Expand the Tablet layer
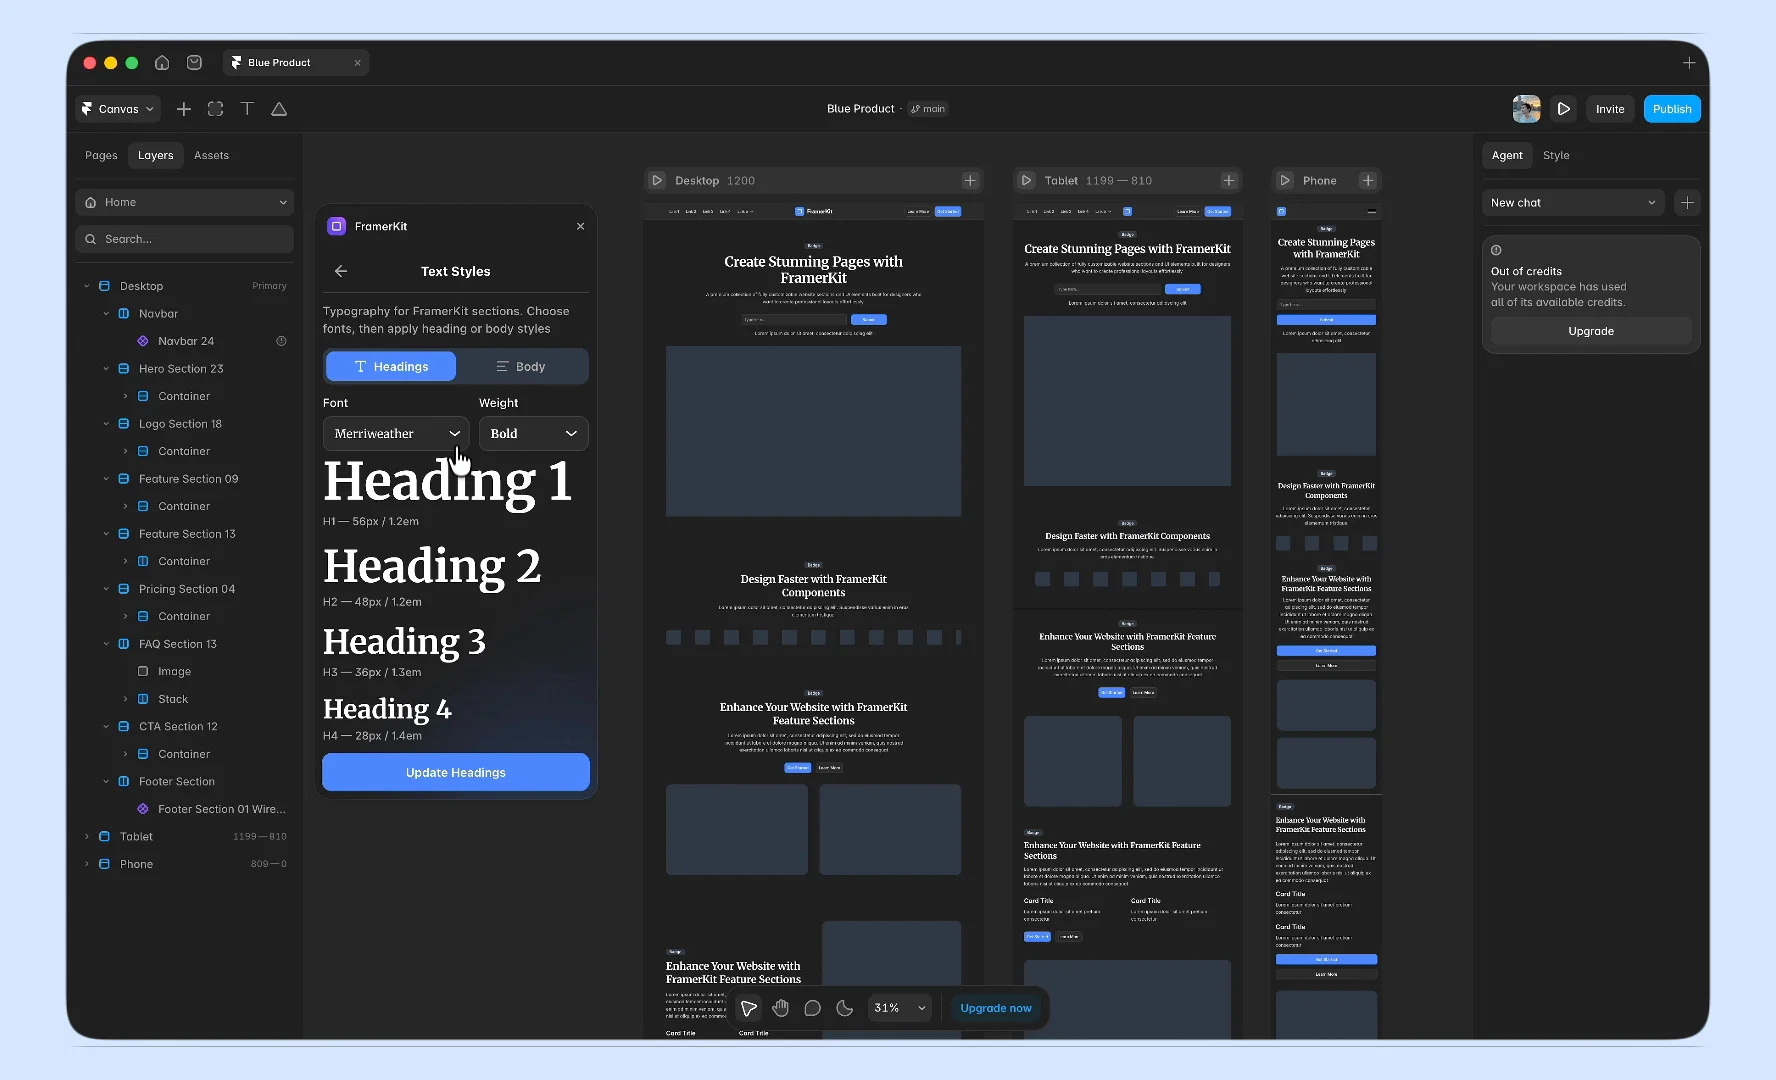The image size is (1776, 1080). (87, 836)
